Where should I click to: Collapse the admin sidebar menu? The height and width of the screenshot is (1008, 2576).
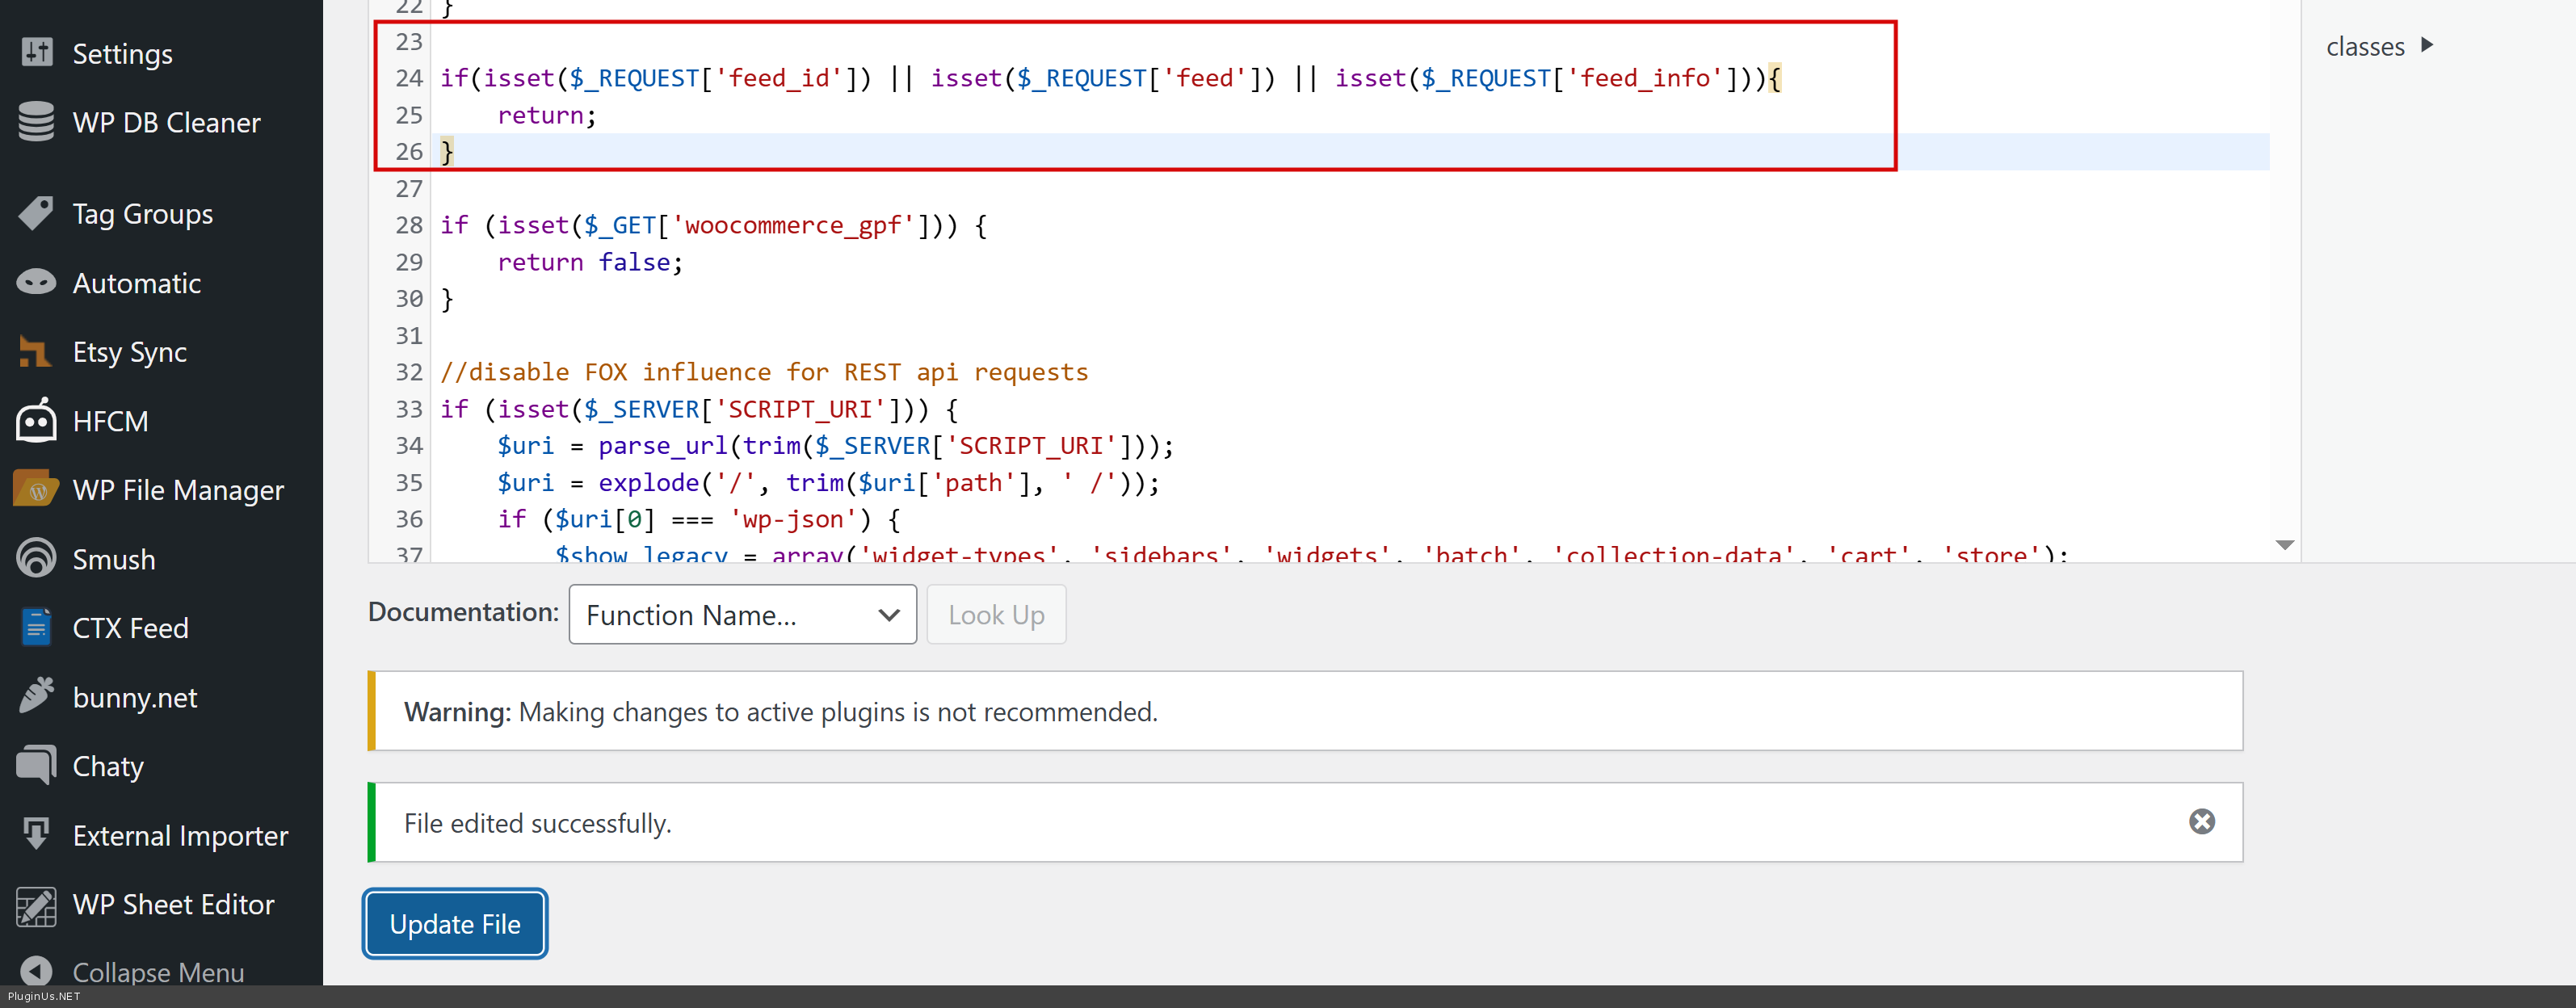point(157,971)
